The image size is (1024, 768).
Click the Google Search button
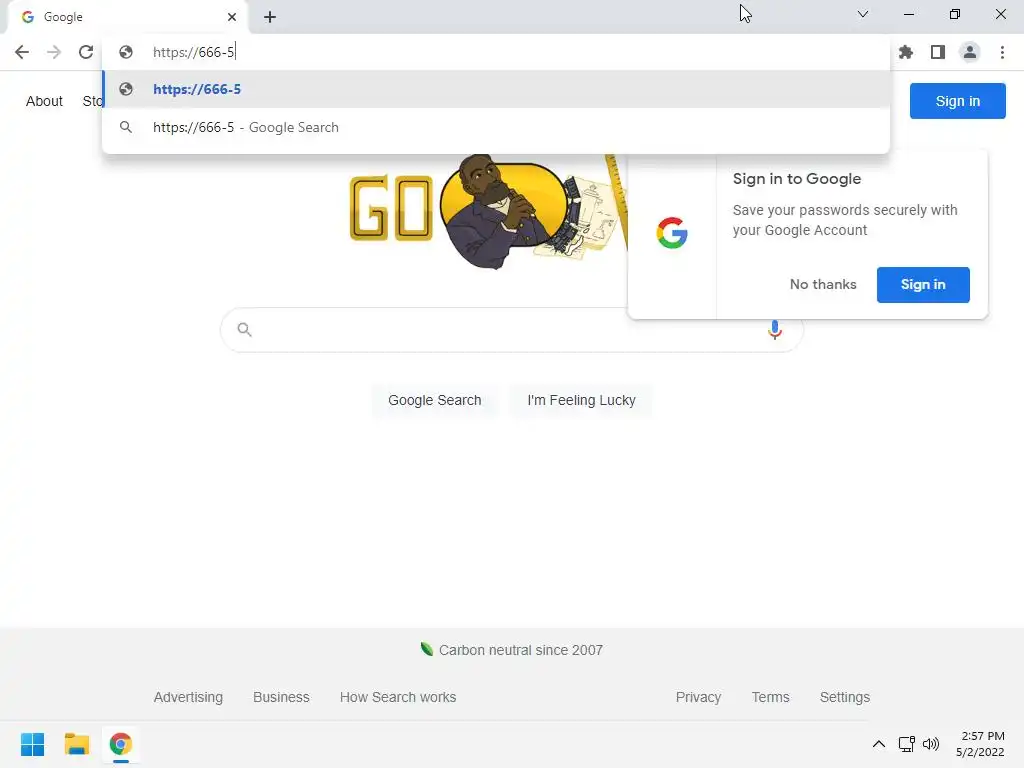434,400
